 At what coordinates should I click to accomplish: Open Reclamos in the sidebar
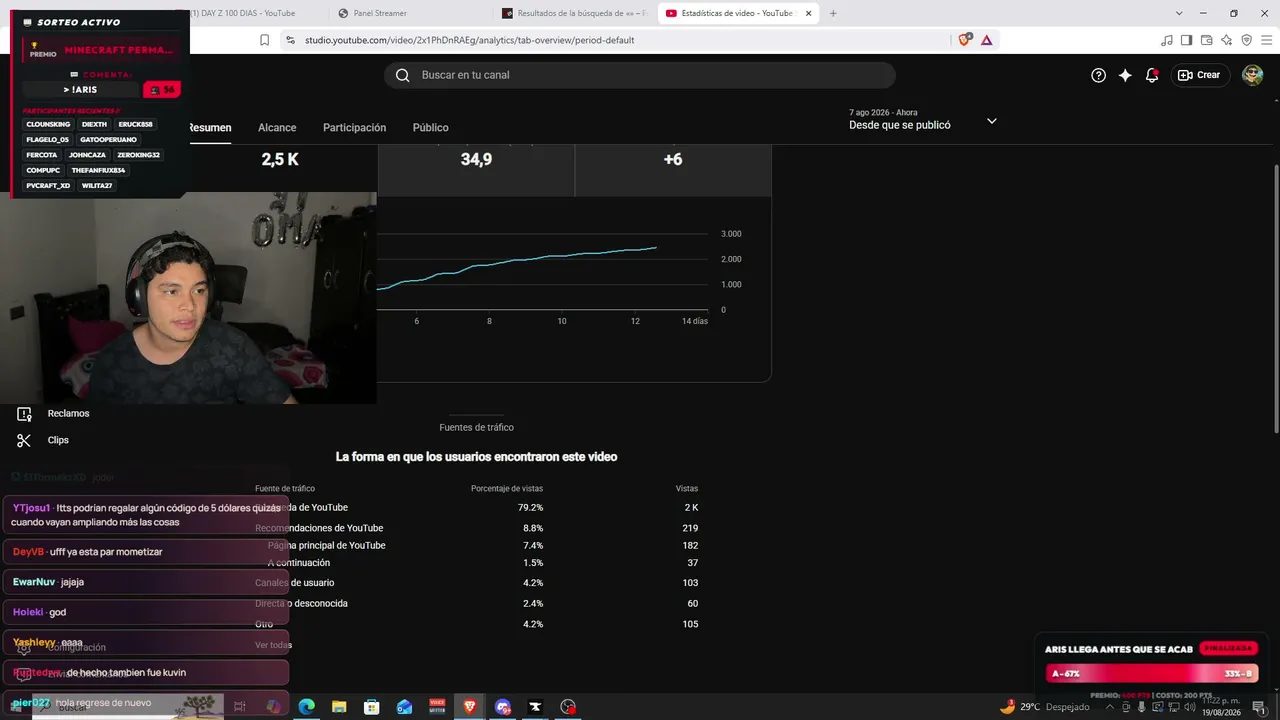(68, 414)
